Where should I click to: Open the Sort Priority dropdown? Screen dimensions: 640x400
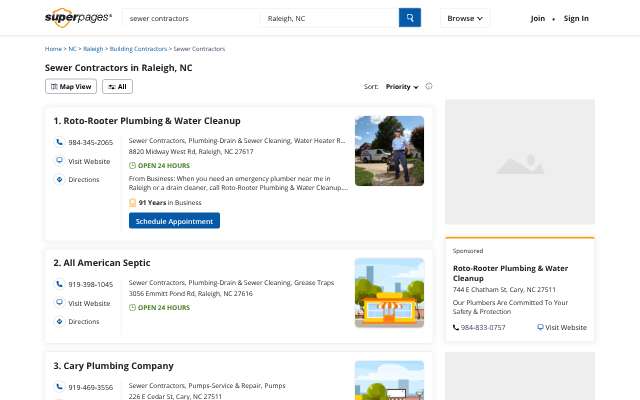tap(402, 87)
